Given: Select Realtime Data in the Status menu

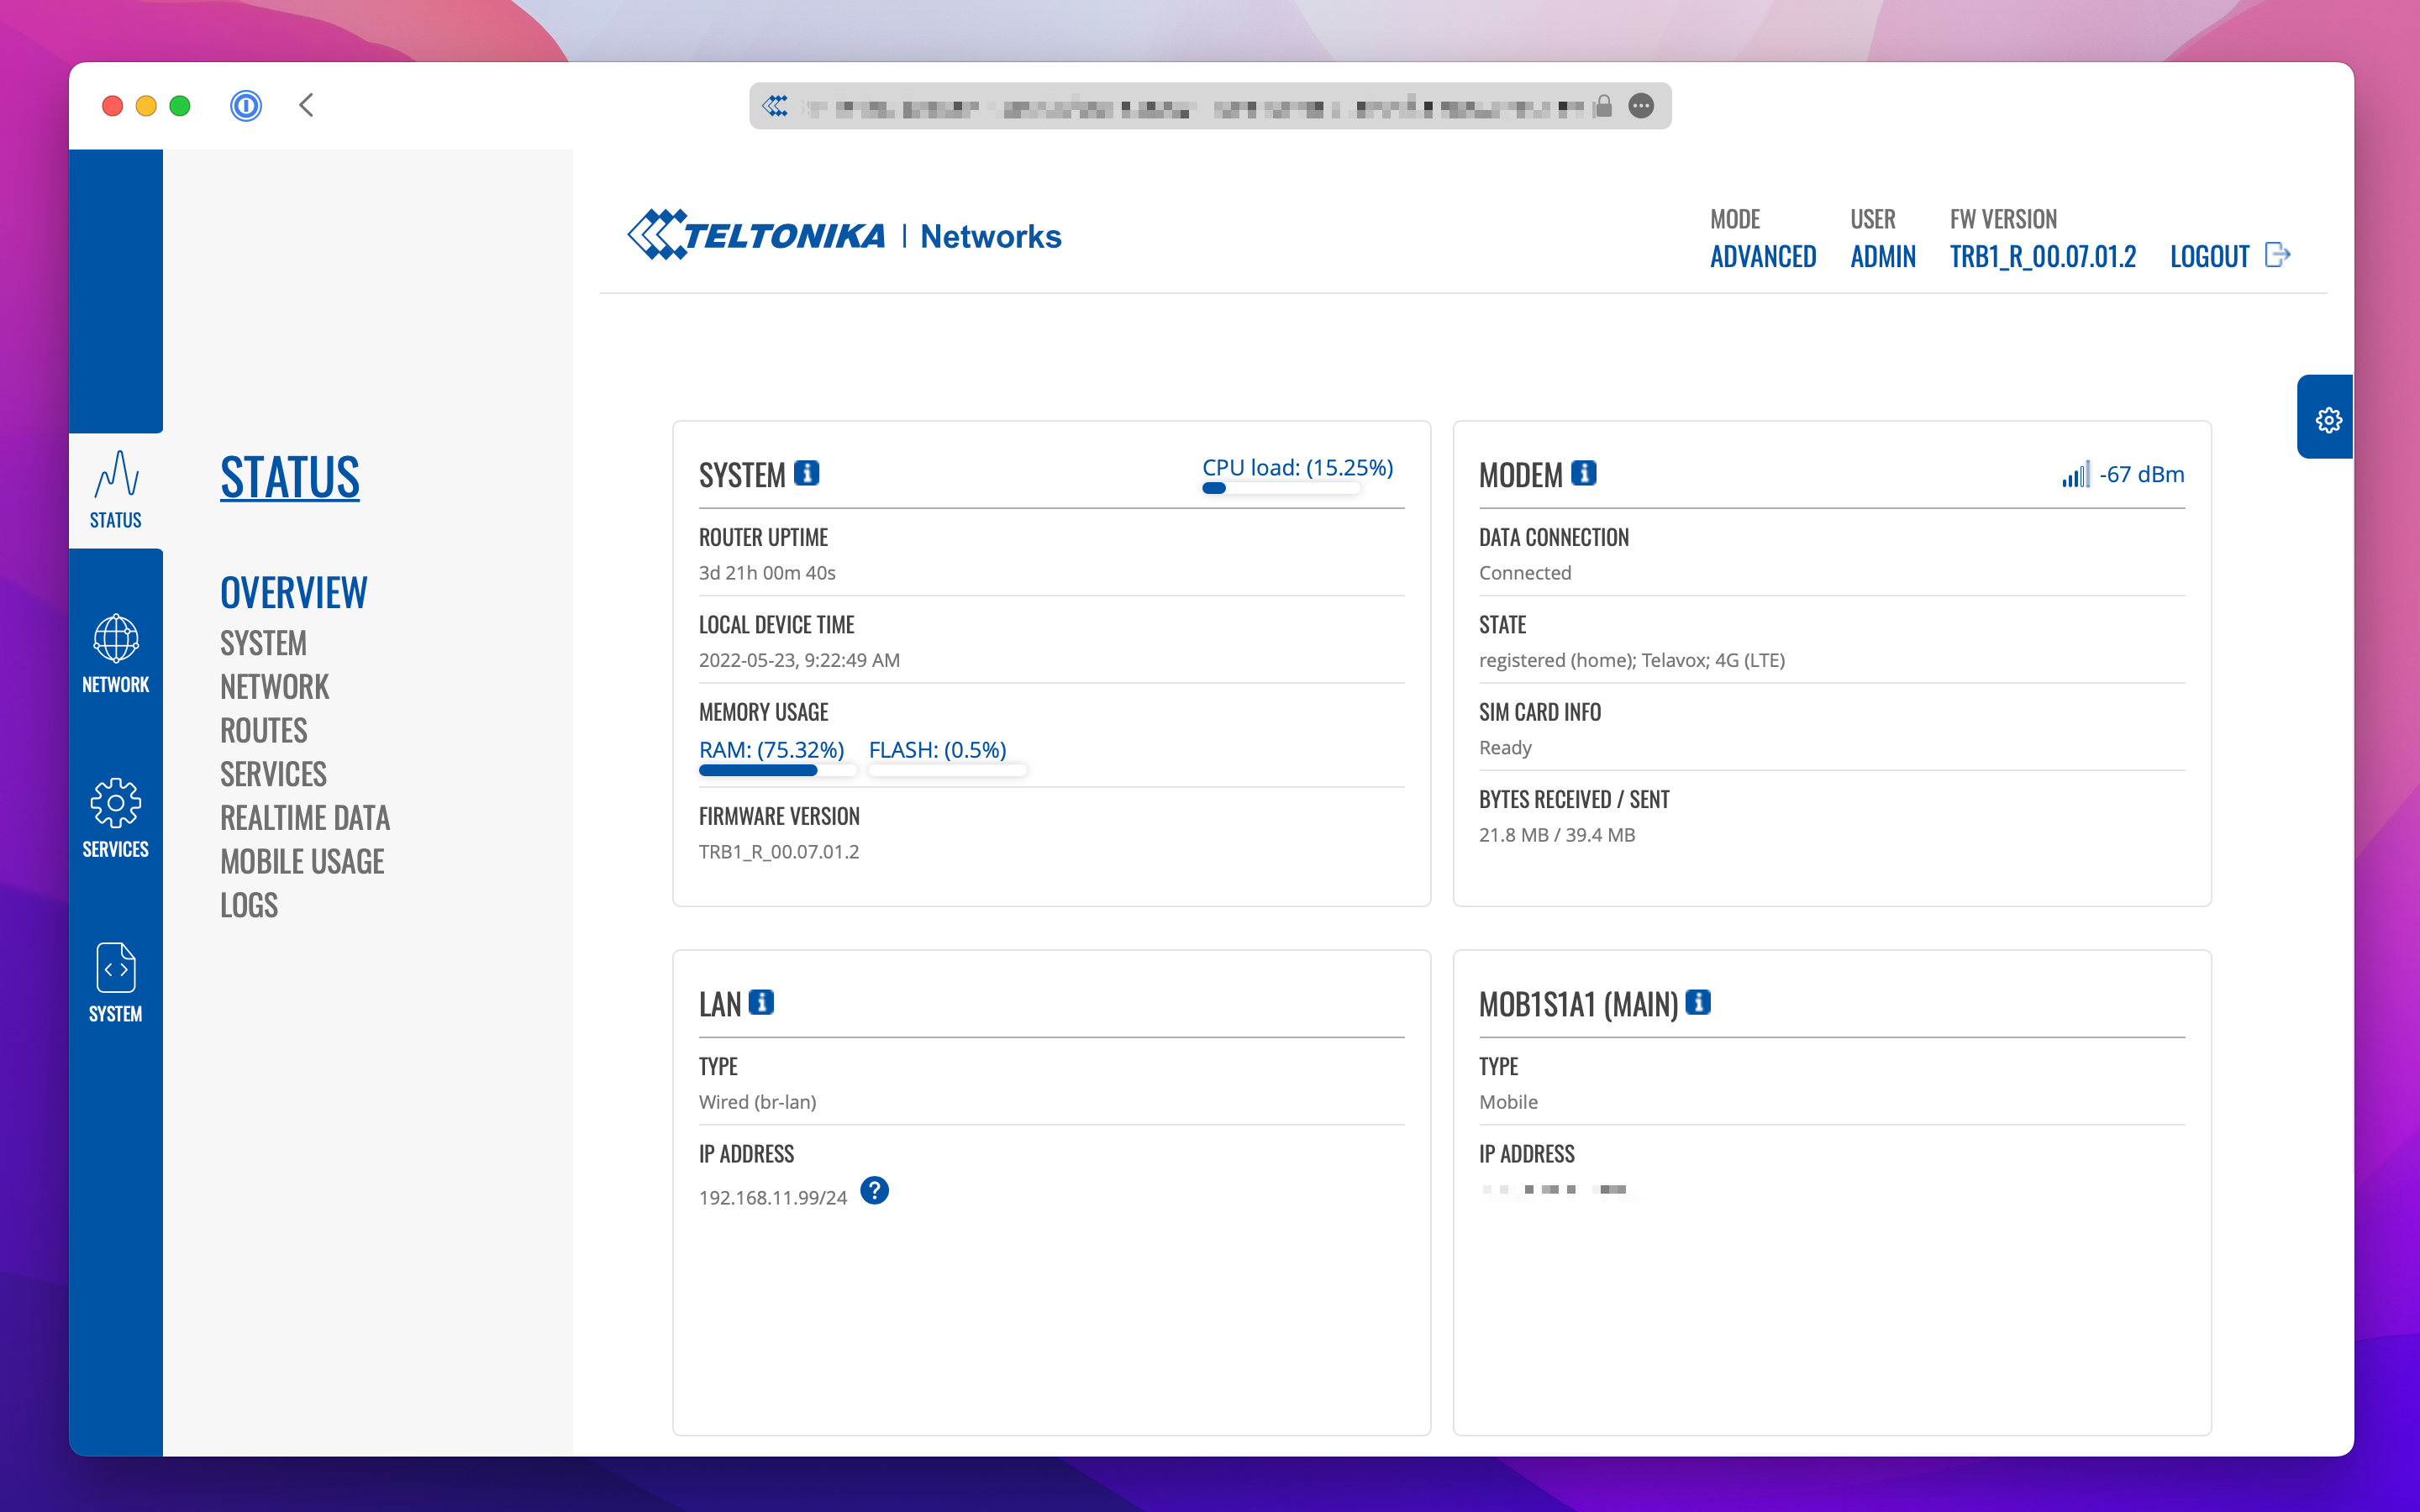Looking at the screenshot, I should point(305,817).
